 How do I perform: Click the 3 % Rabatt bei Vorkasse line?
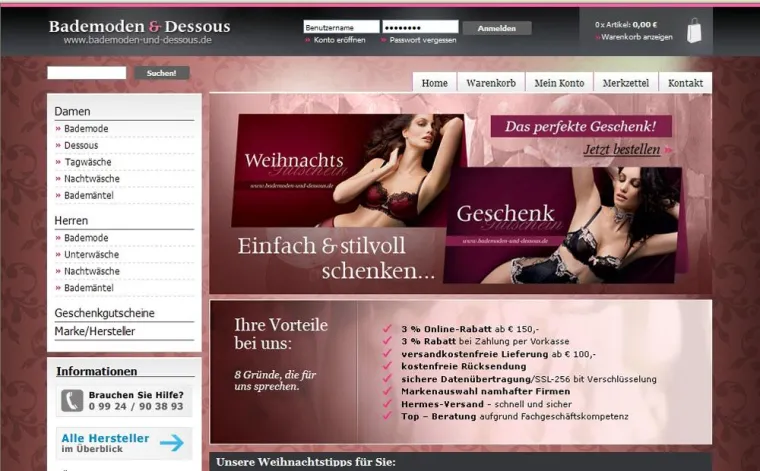(x=485, y=342)
